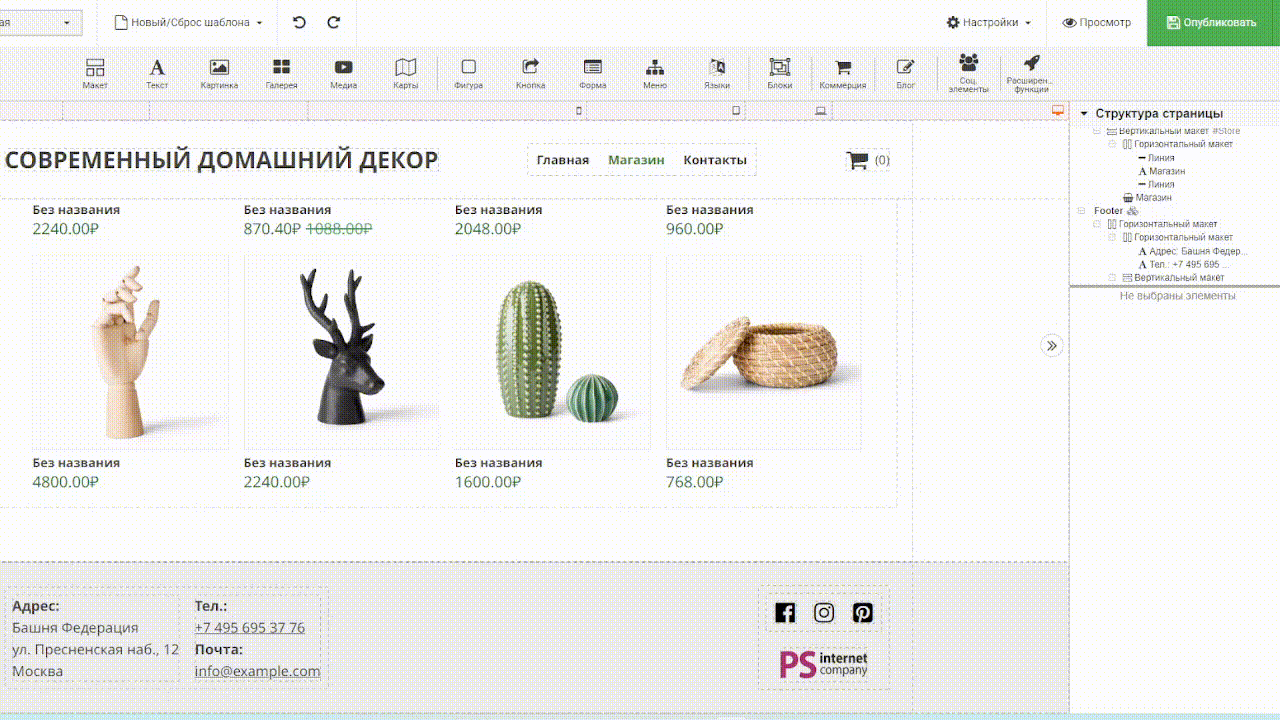Select the Footer node in the structure tree
This screenshot has height=720, width=1280.
coord(1108,211)
